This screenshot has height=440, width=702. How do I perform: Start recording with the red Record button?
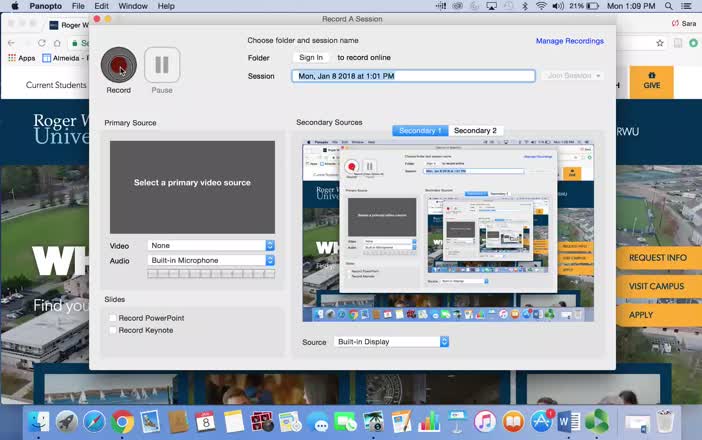pyautogui.click(x=119, y=65)
